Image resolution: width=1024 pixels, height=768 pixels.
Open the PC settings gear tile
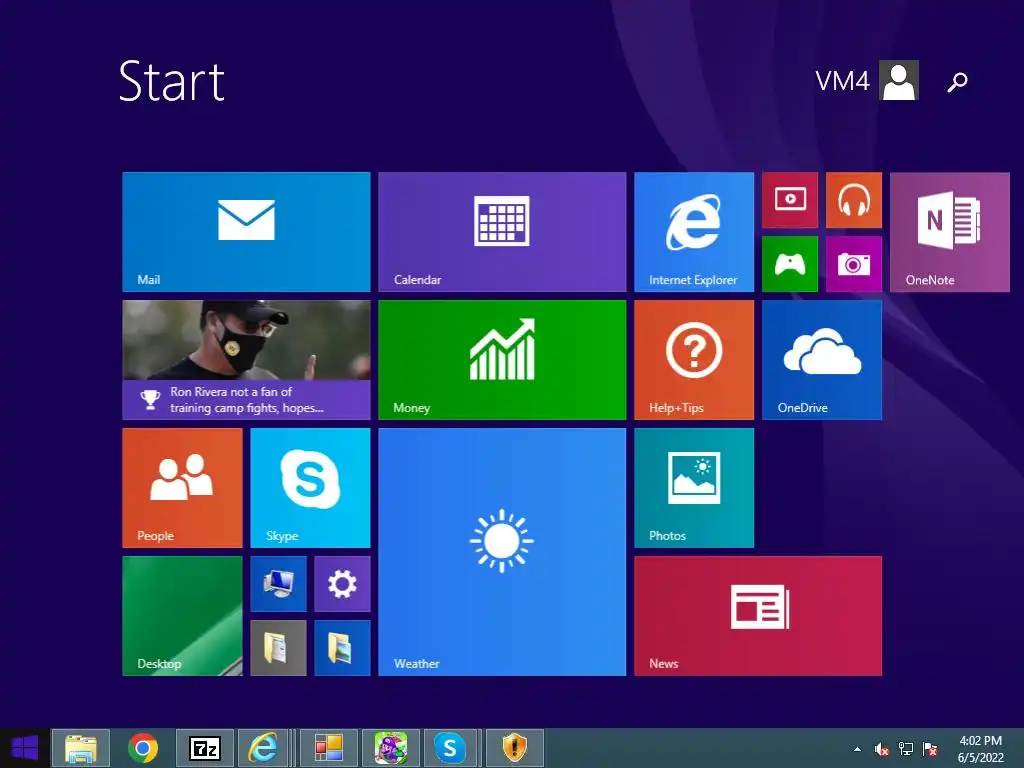[342, 584]
